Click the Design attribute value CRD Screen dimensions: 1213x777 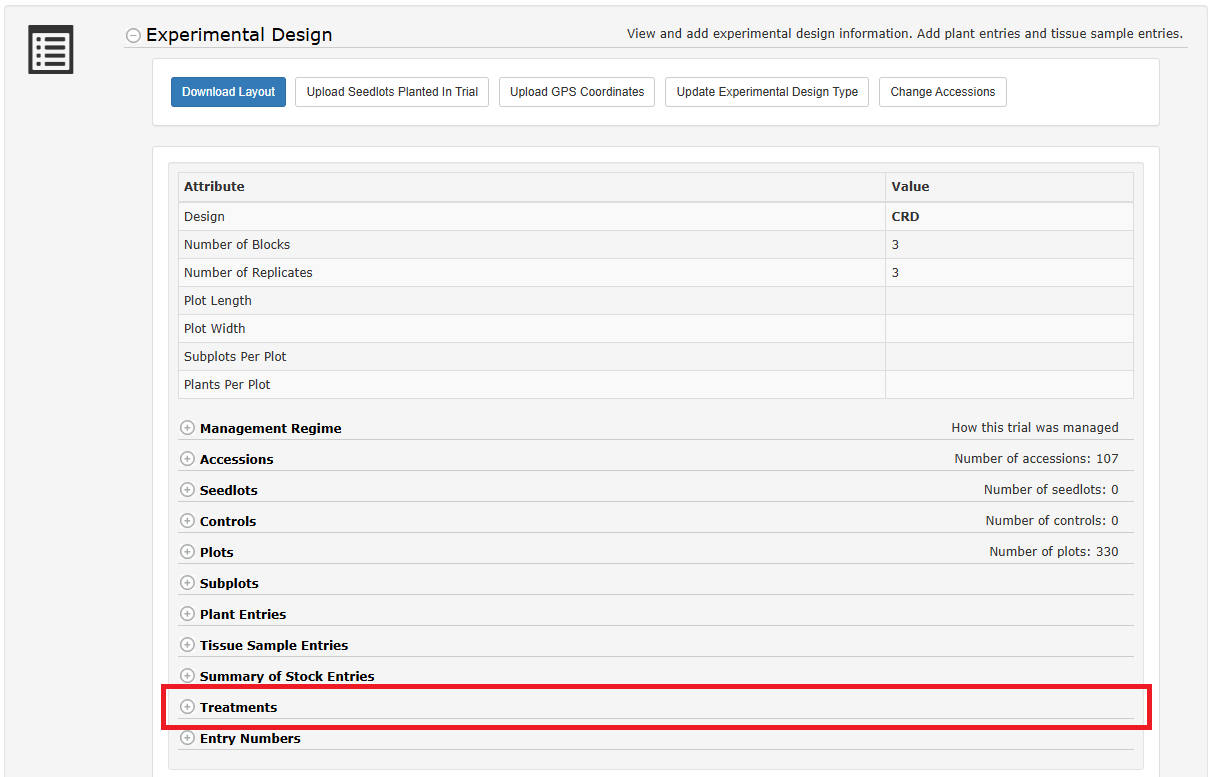coord(905,217)
